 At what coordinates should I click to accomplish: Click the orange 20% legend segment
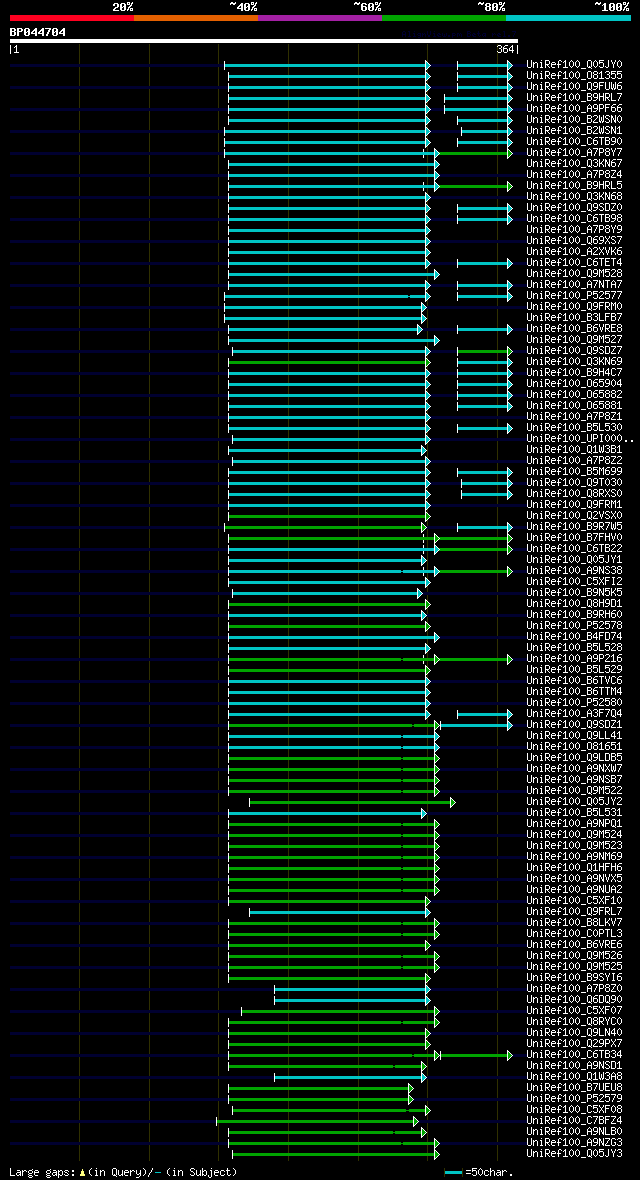tap(196, 17)
